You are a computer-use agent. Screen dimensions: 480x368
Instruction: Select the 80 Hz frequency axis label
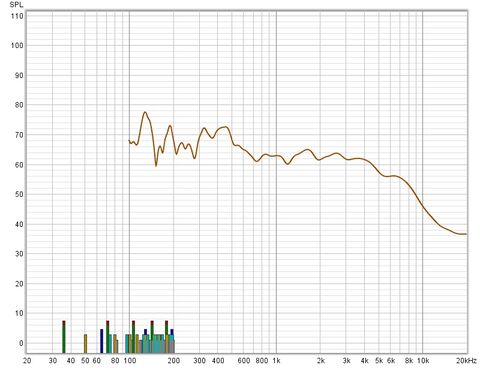coord(115,360)
